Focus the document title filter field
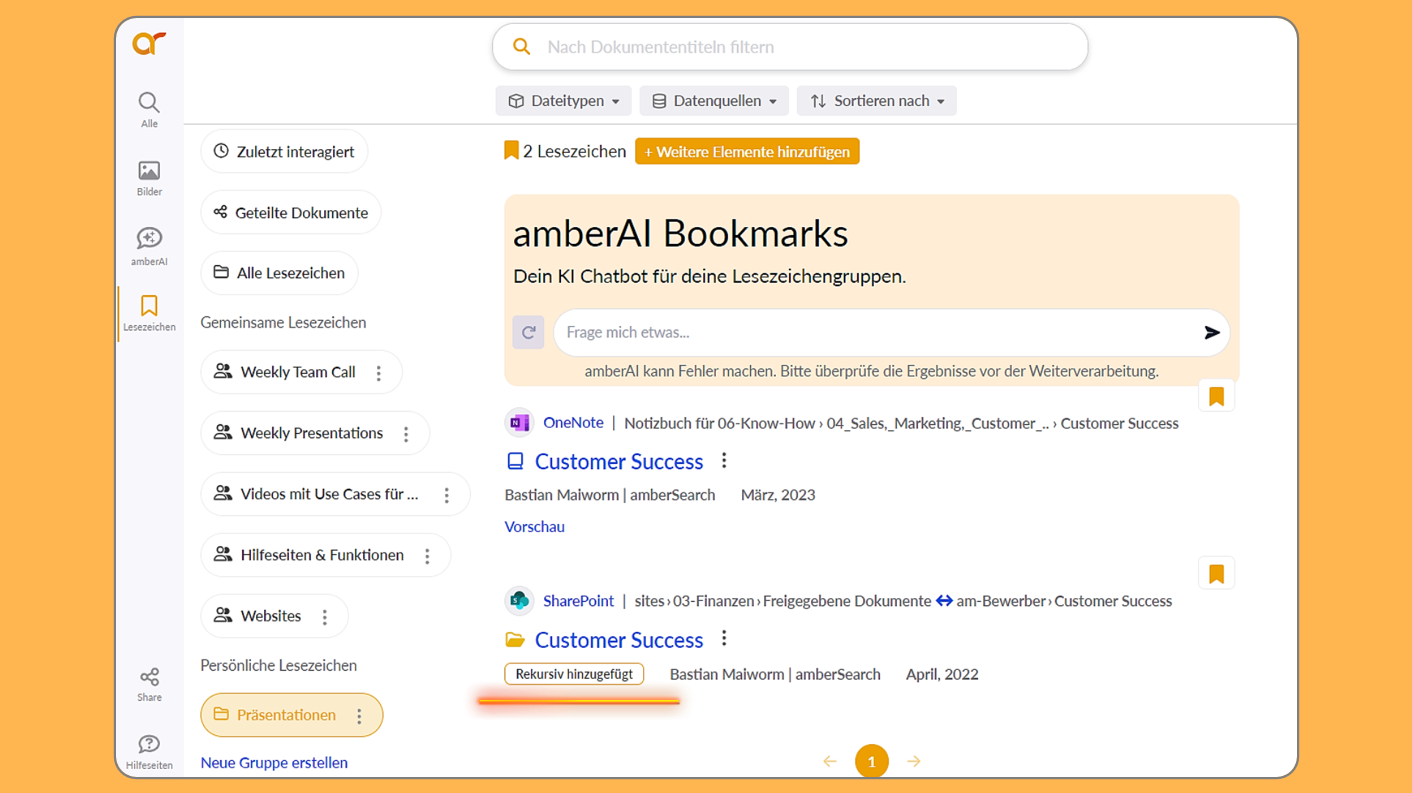Image resolution: width=1412 pixels, height=793 pixels. (790, 47)
